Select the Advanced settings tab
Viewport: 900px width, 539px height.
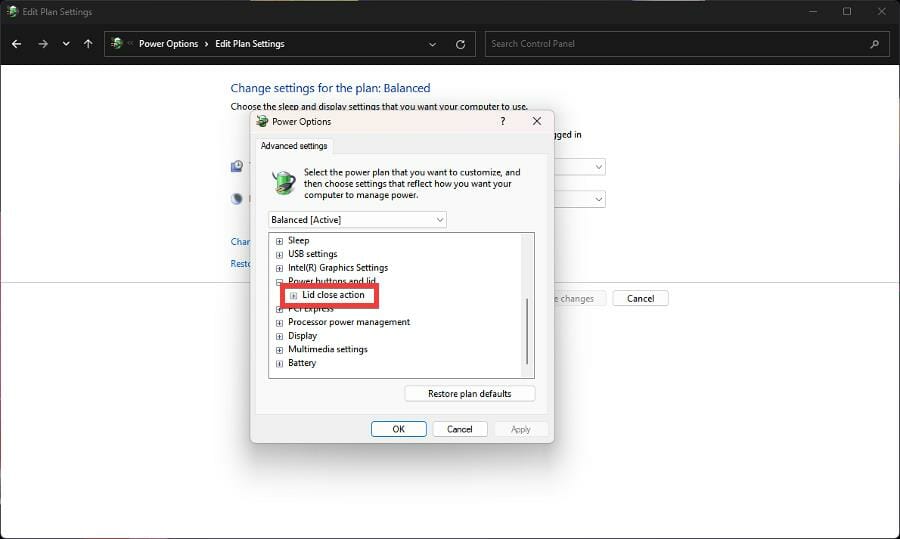294,146
